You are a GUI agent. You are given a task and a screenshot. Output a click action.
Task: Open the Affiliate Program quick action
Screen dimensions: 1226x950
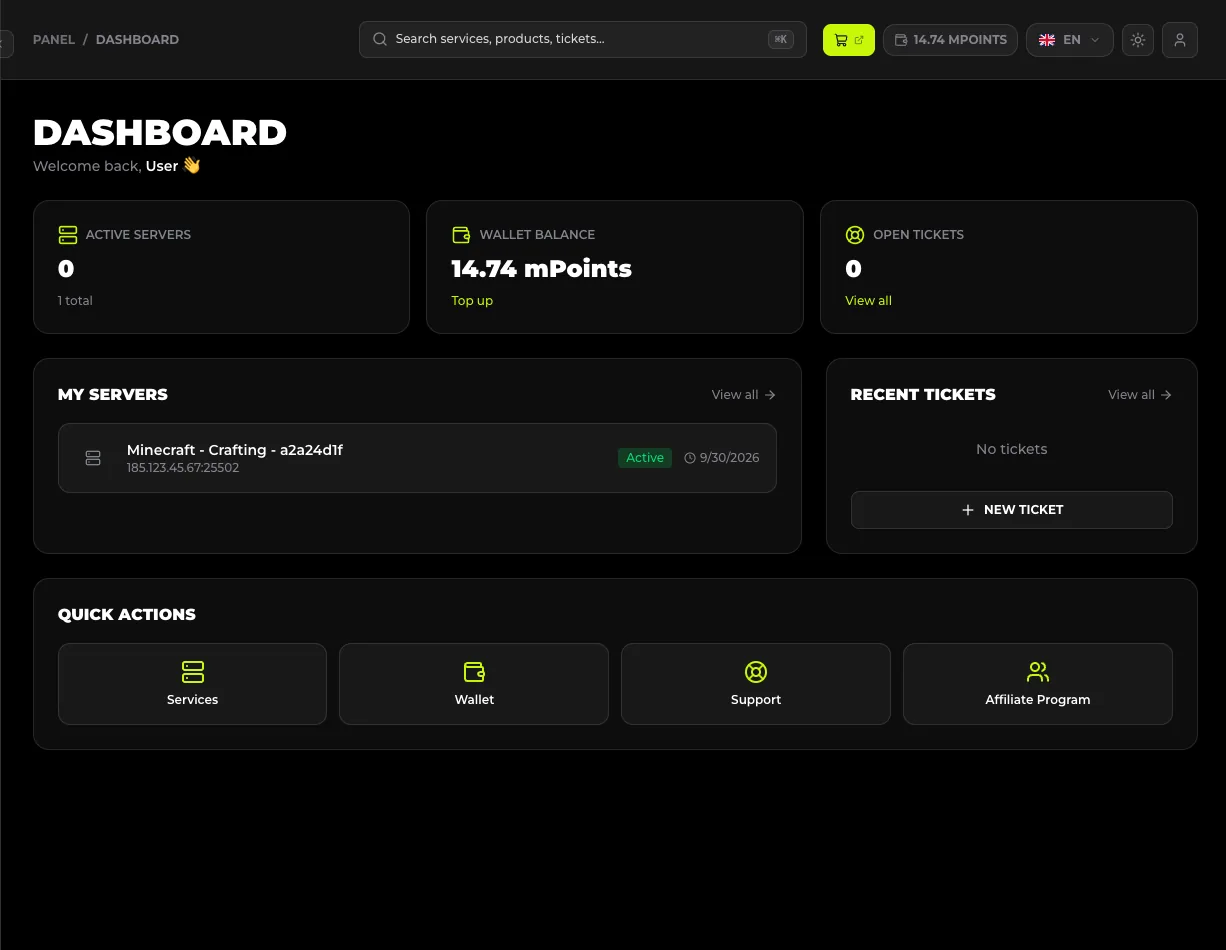1038,684
